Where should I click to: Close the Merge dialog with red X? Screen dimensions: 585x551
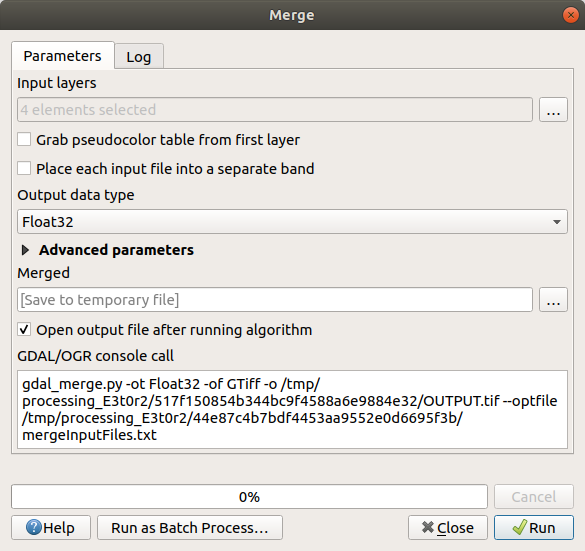[x=570, y=15]
